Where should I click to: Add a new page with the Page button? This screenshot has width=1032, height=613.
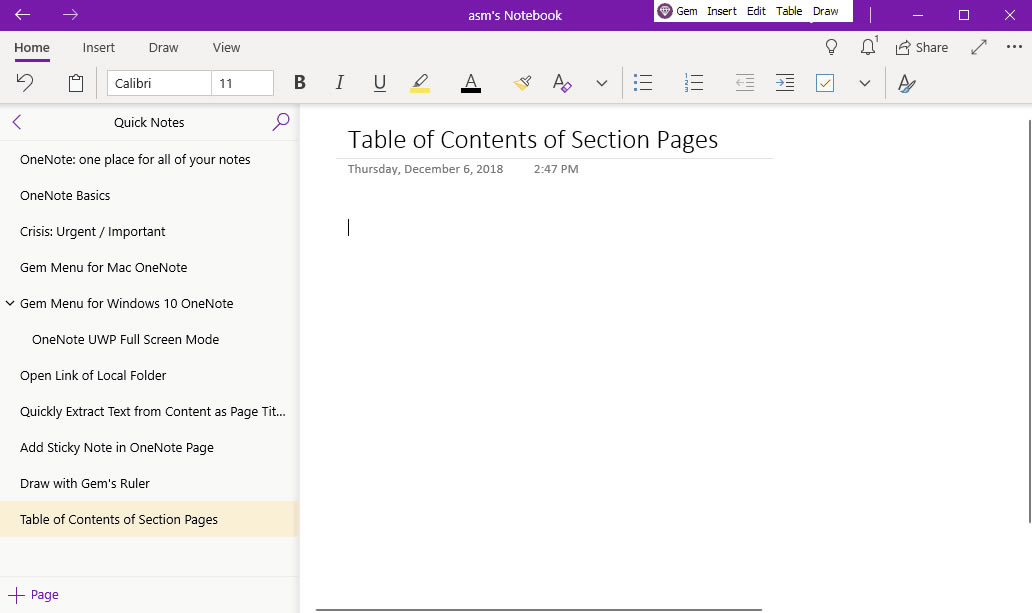(x=33, y=594)
